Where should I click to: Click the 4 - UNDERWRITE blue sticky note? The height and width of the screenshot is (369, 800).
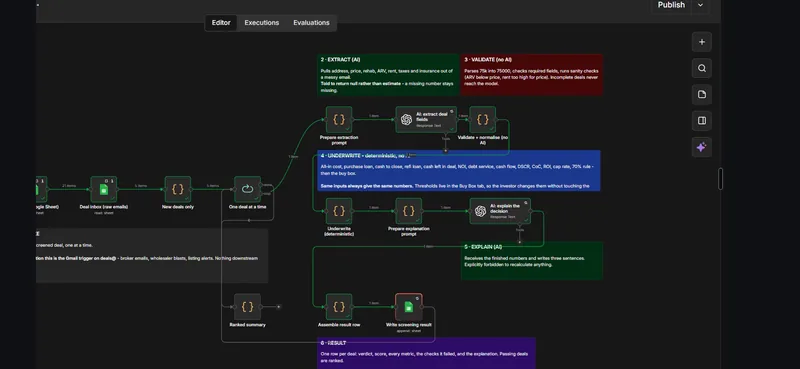click(458, 170)
